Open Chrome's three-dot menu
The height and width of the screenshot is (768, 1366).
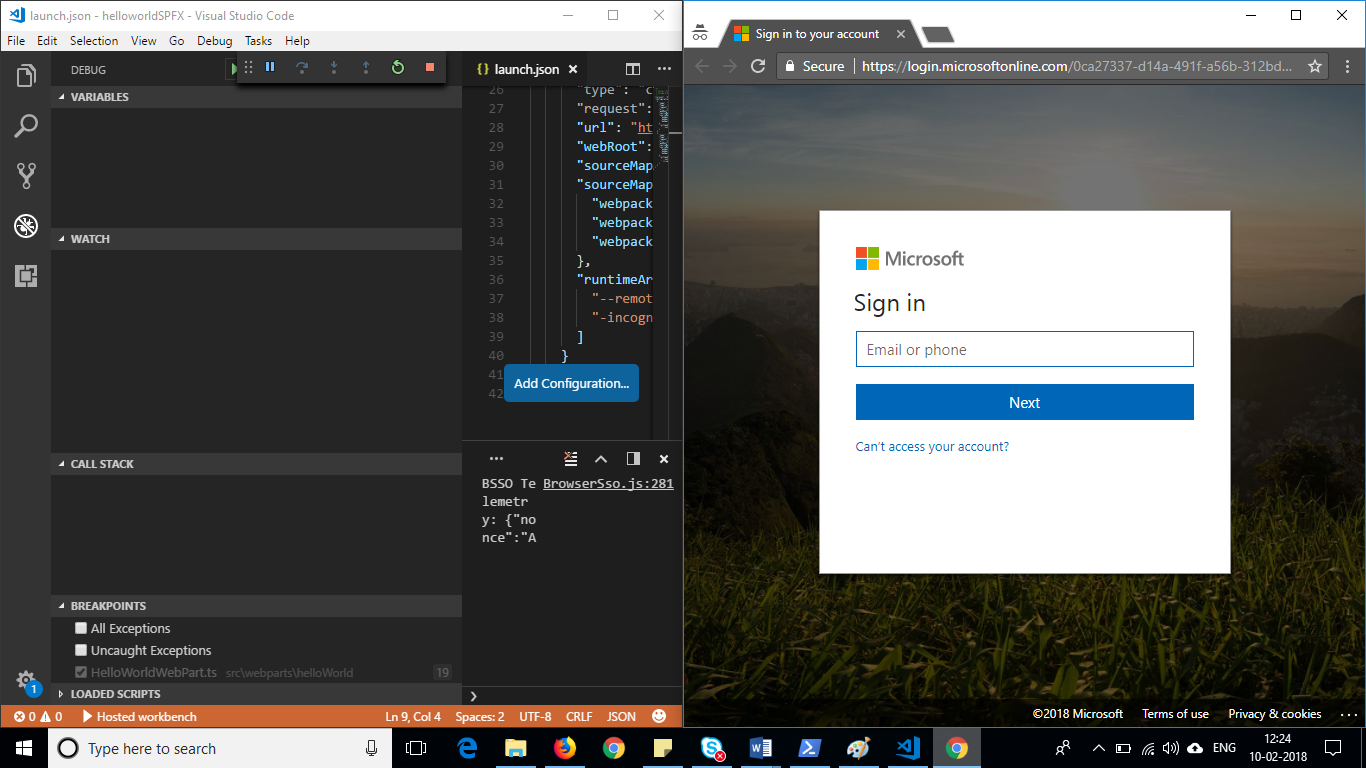(x=1347, y=66)
